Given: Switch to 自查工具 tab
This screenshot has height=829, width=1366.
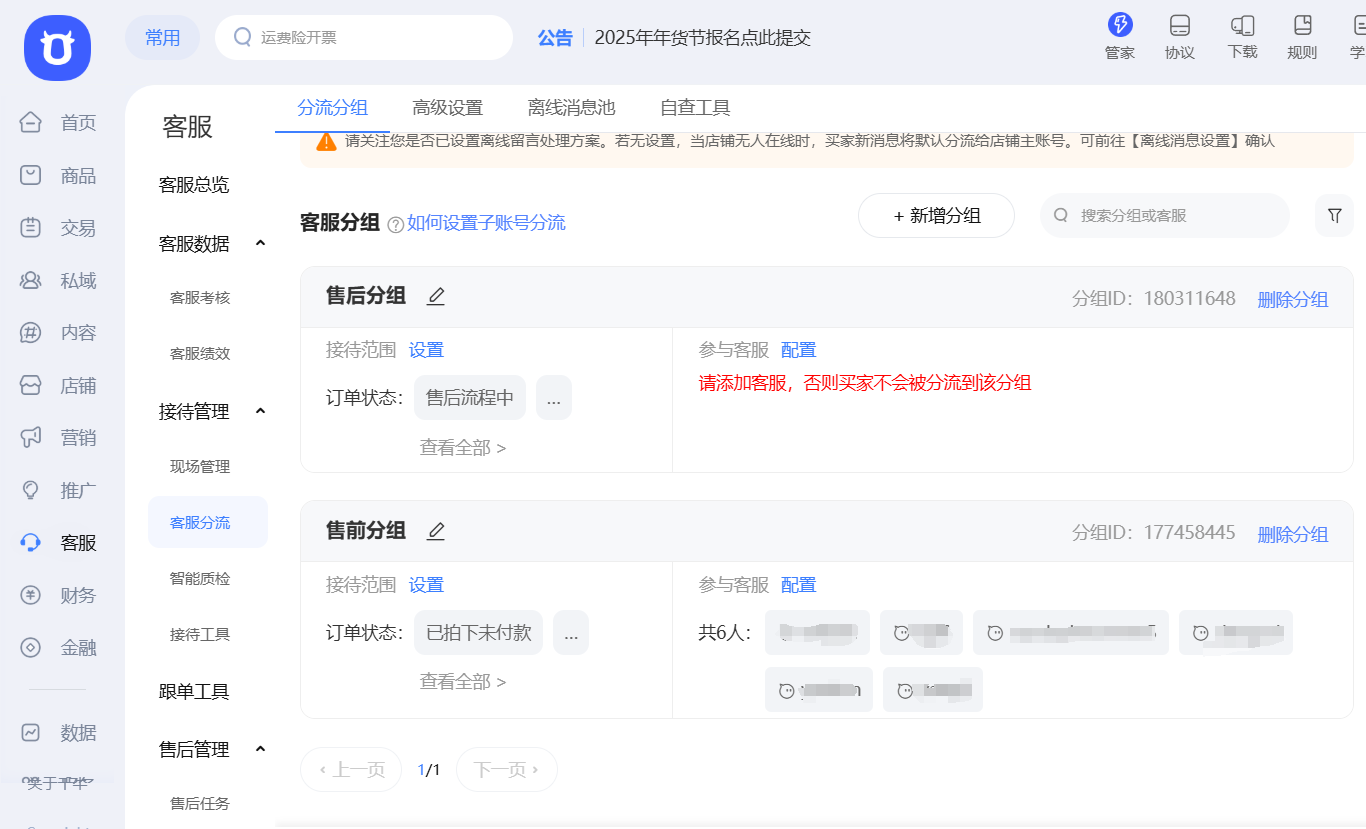Looking at the screenshot, I should point(695,108).
